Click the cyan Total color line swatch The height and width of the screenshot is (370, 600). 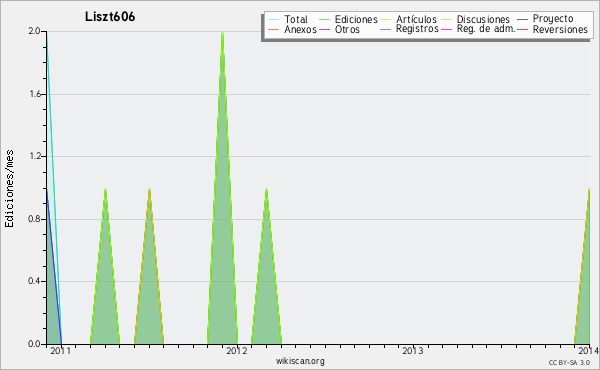click(274, 19)
